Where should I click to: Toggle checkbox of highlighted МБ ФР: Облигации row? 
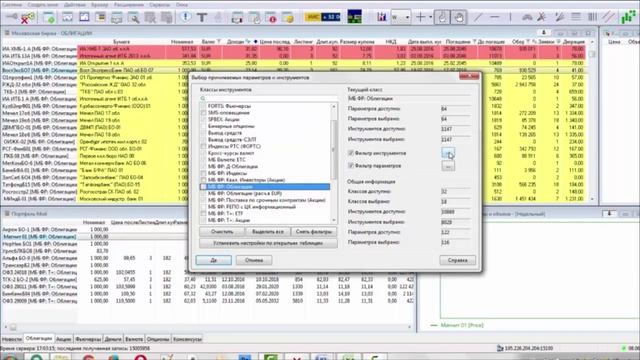pyautogui.click(x=203, y=187)
